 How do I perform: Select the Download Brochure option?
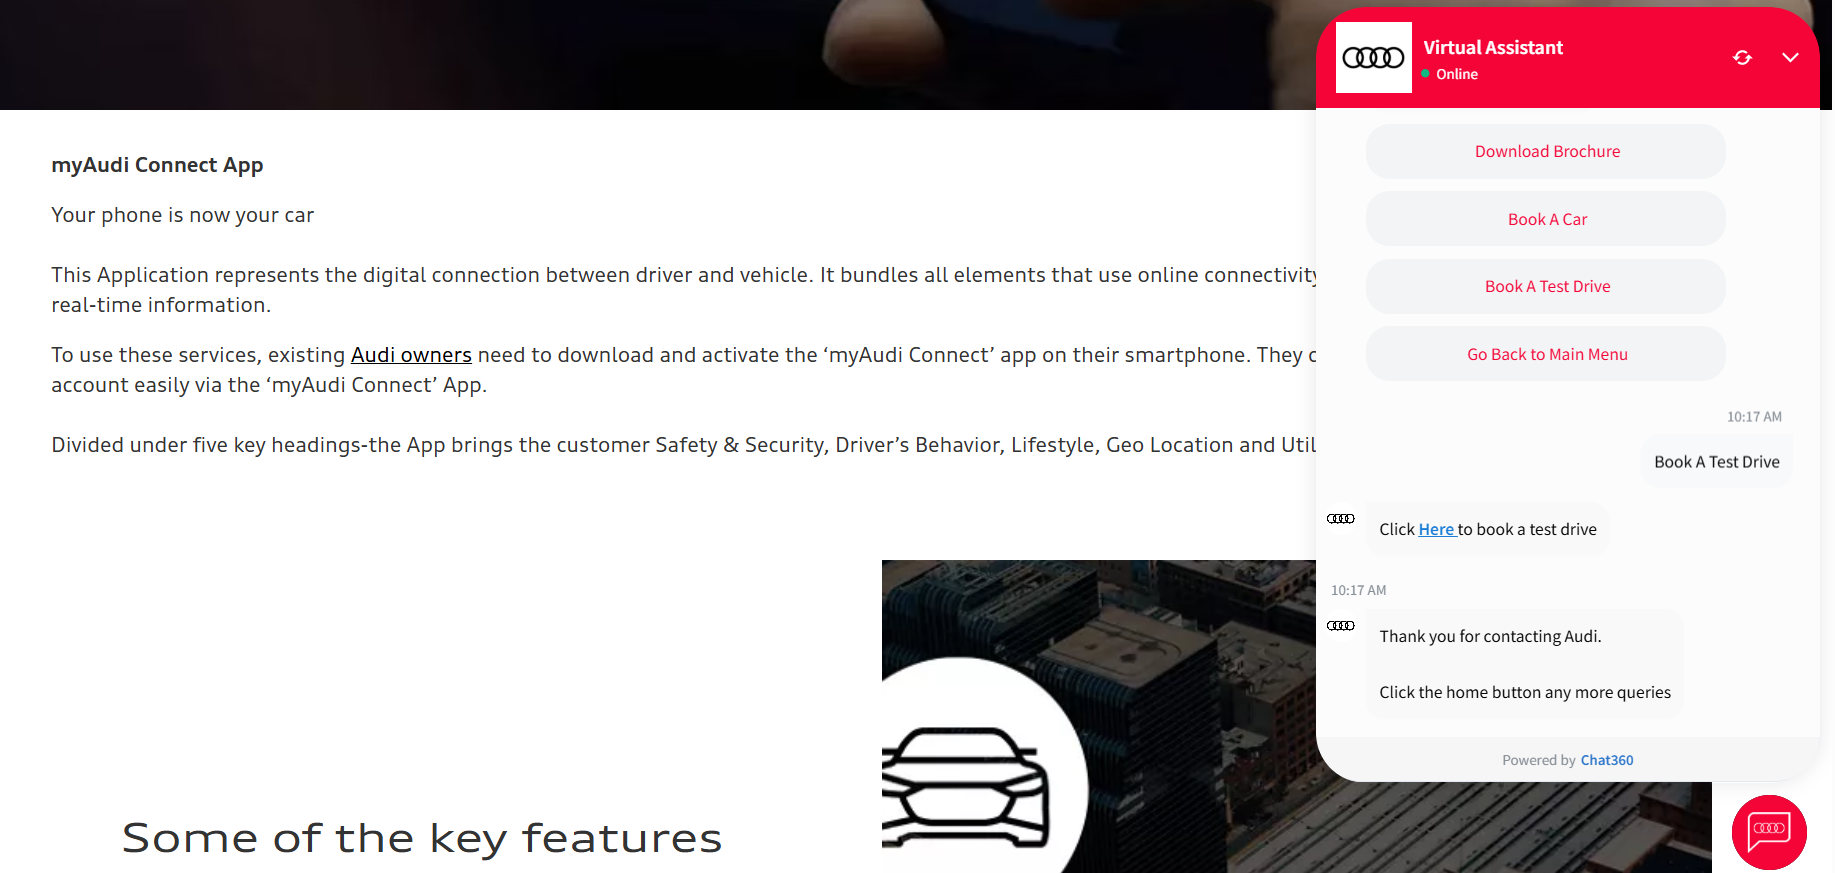point(1546,151)
